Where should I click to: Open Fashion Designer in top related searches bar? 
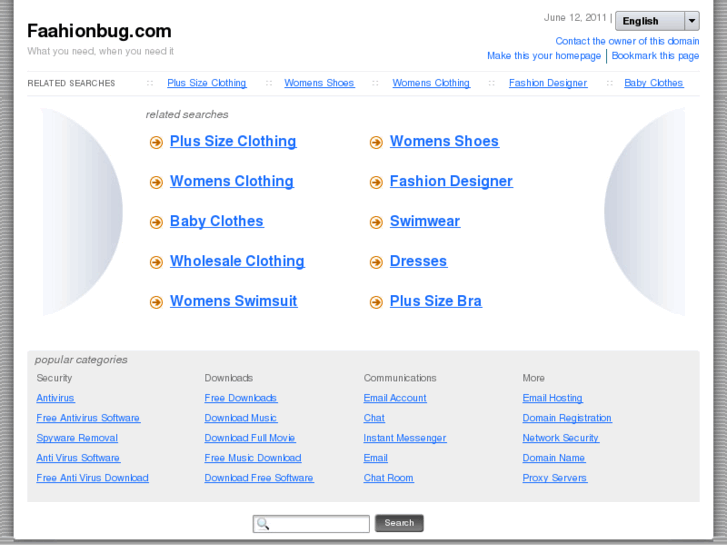click(x=548, y=83)
